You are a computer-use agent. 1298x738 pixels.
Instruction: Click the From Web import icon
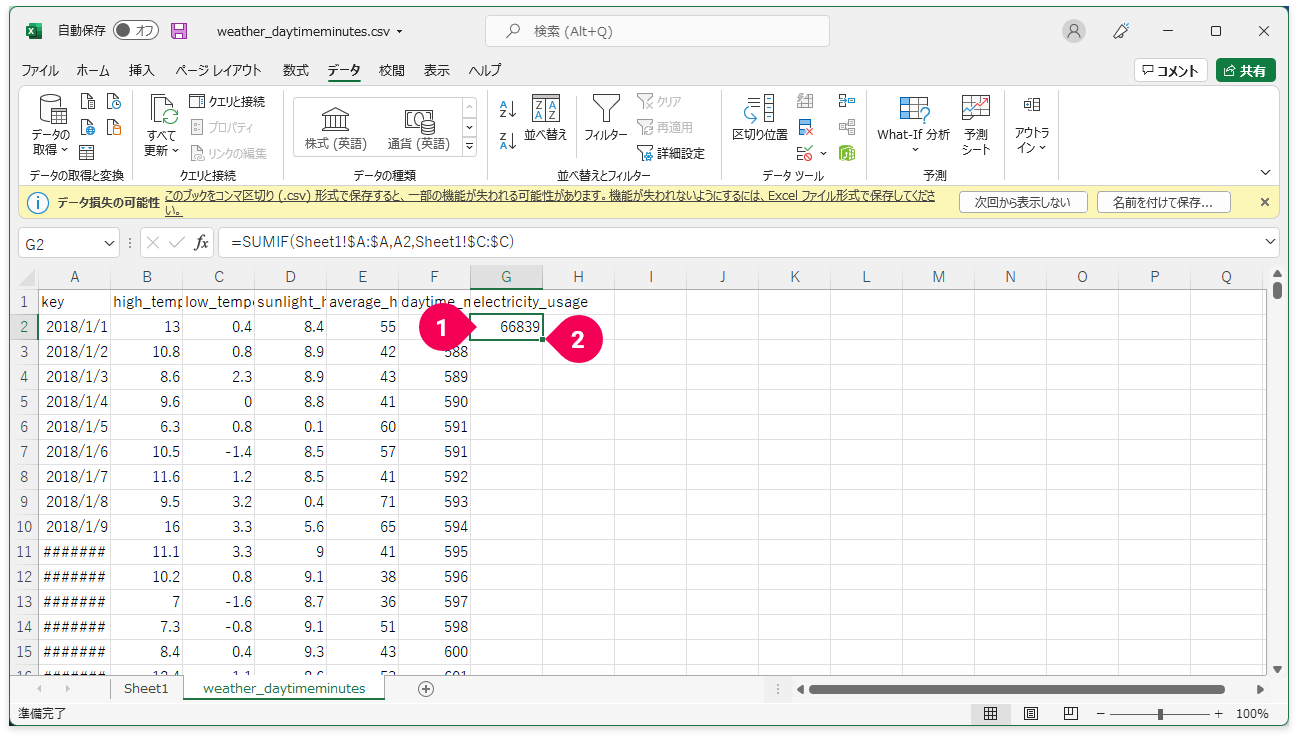87,127
